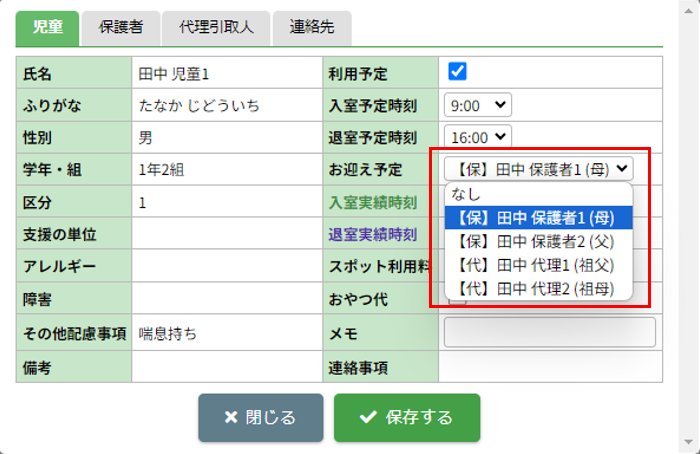The image size is (700, 454).
Task: Toggle the 利用予定 checkbox
Action: [458, 72]
